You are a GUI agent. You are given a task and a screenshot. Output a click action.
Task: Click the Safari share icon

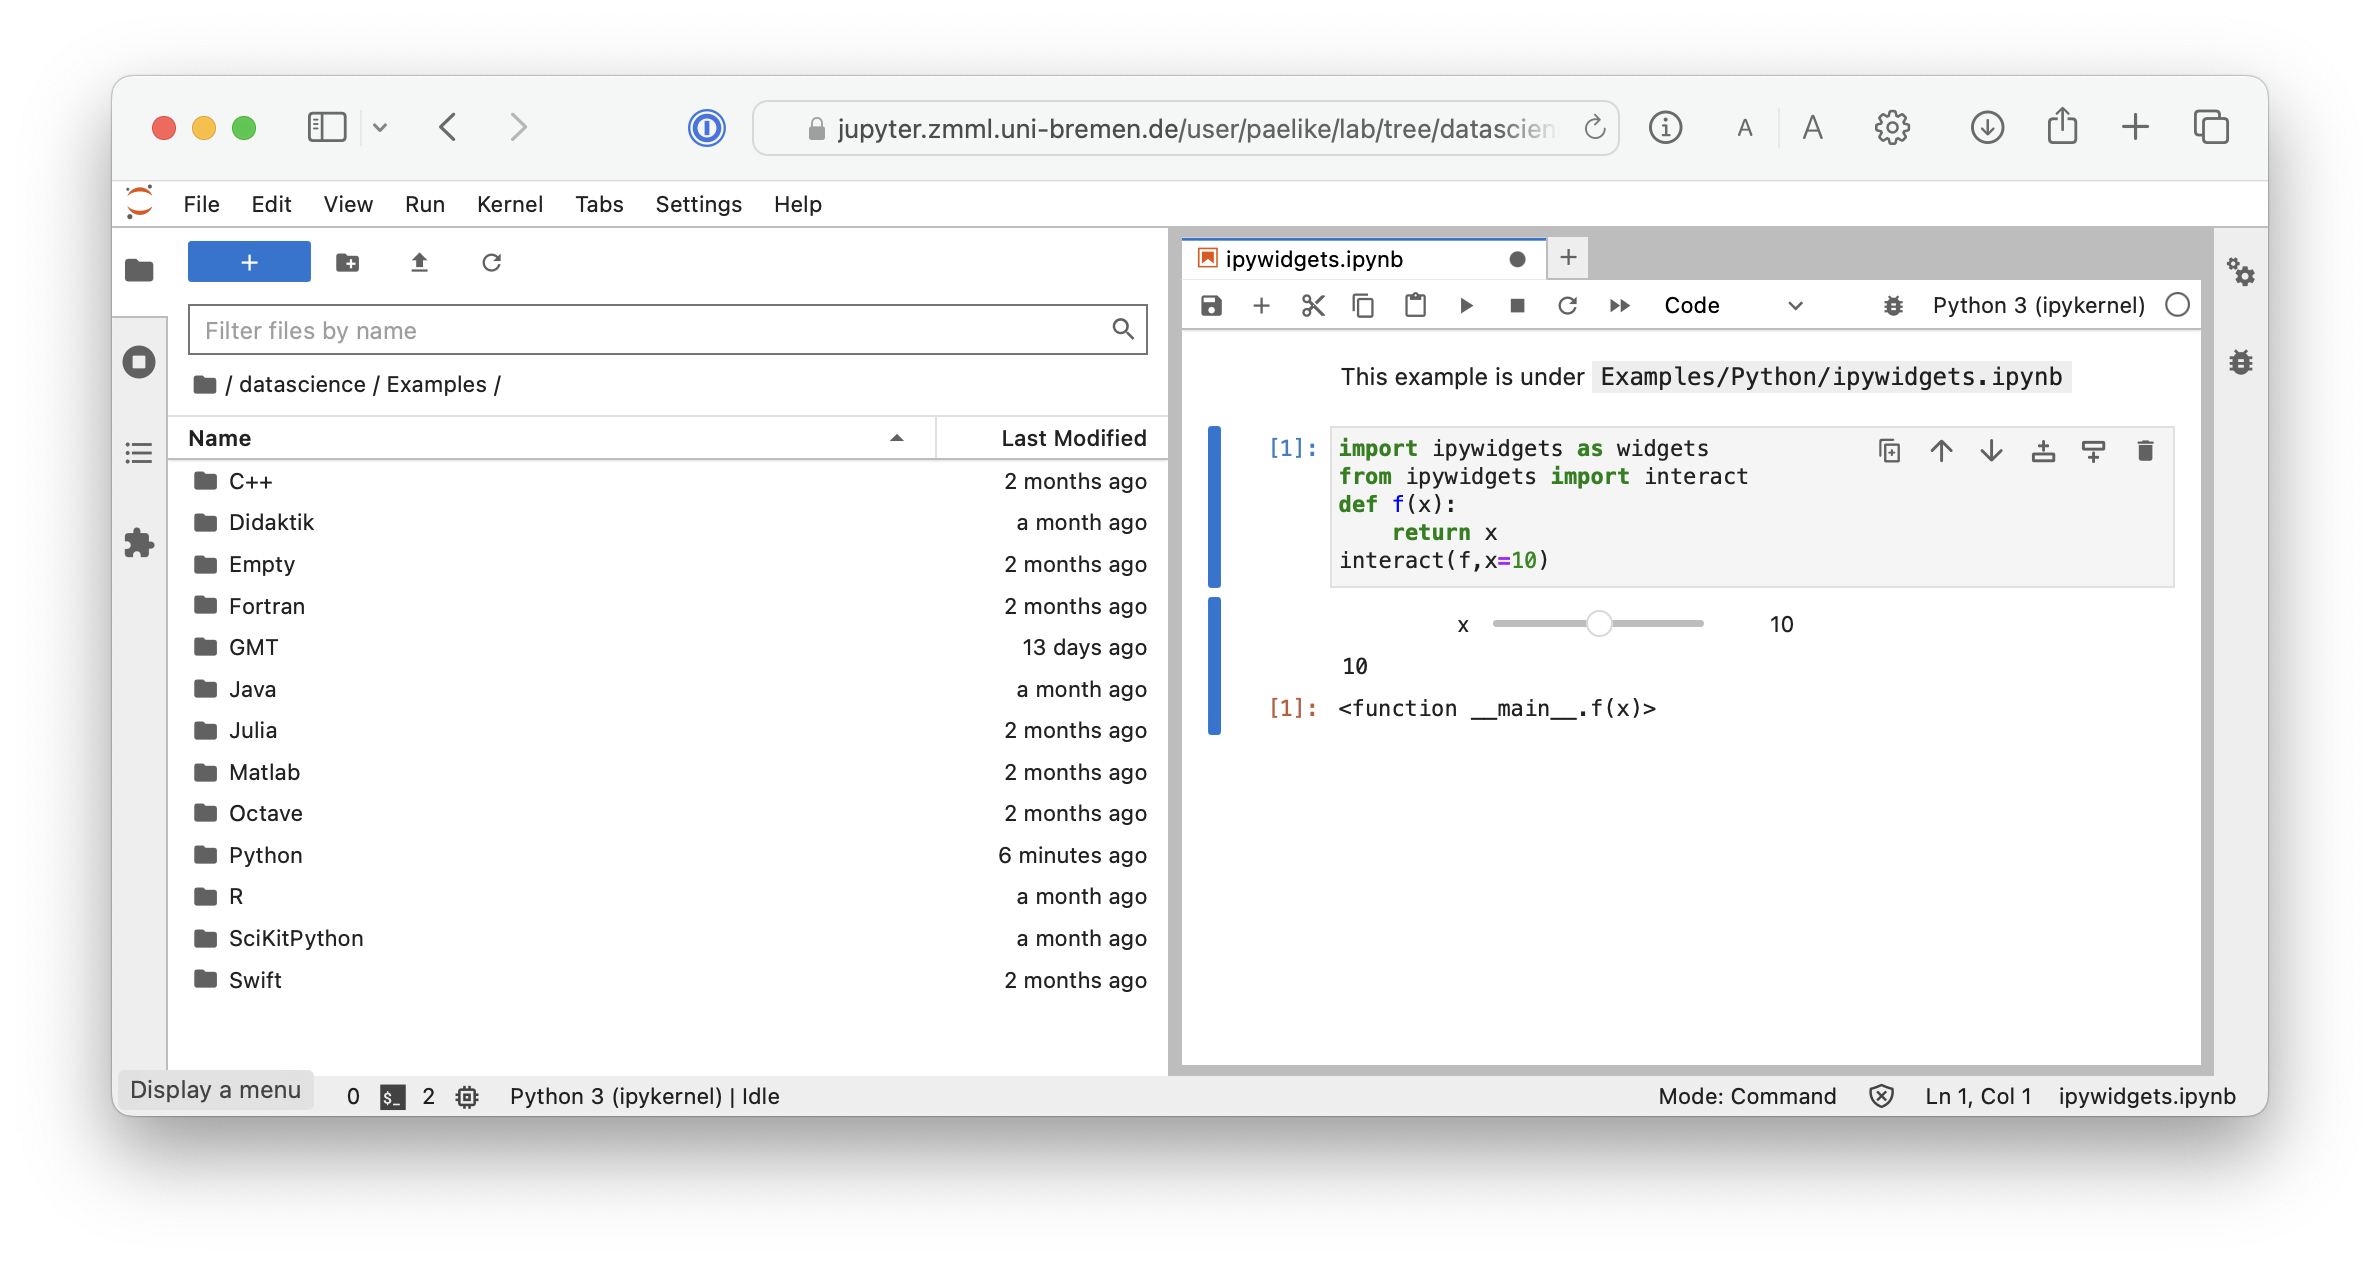click(2061, 126)
